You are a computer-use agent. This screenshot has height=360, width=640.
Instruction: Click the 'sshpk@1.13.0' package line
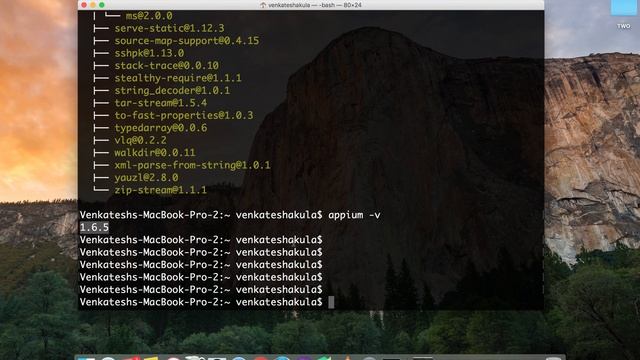pos(149,53)
